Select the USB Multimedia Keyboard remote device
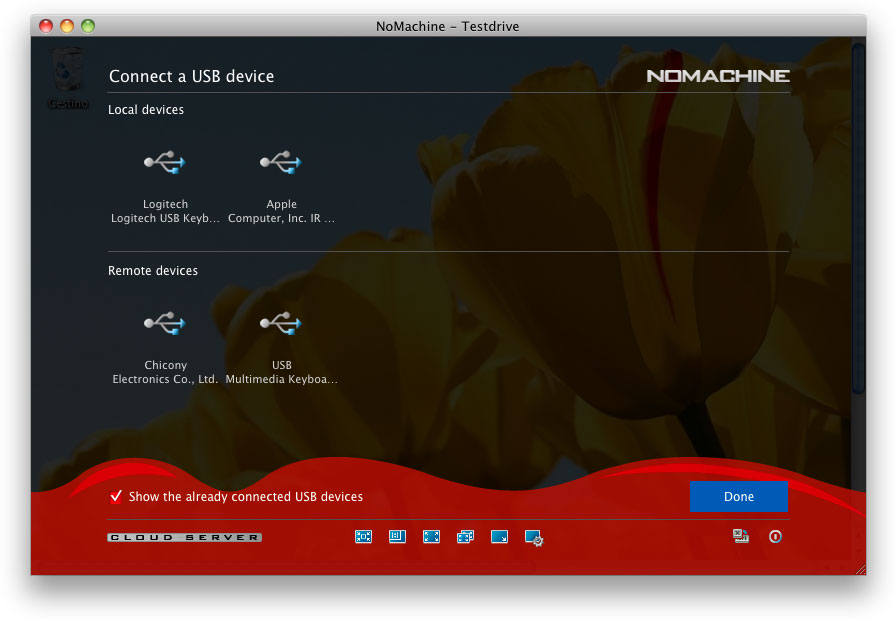This screenshot has width=895, height=619. 281,323
